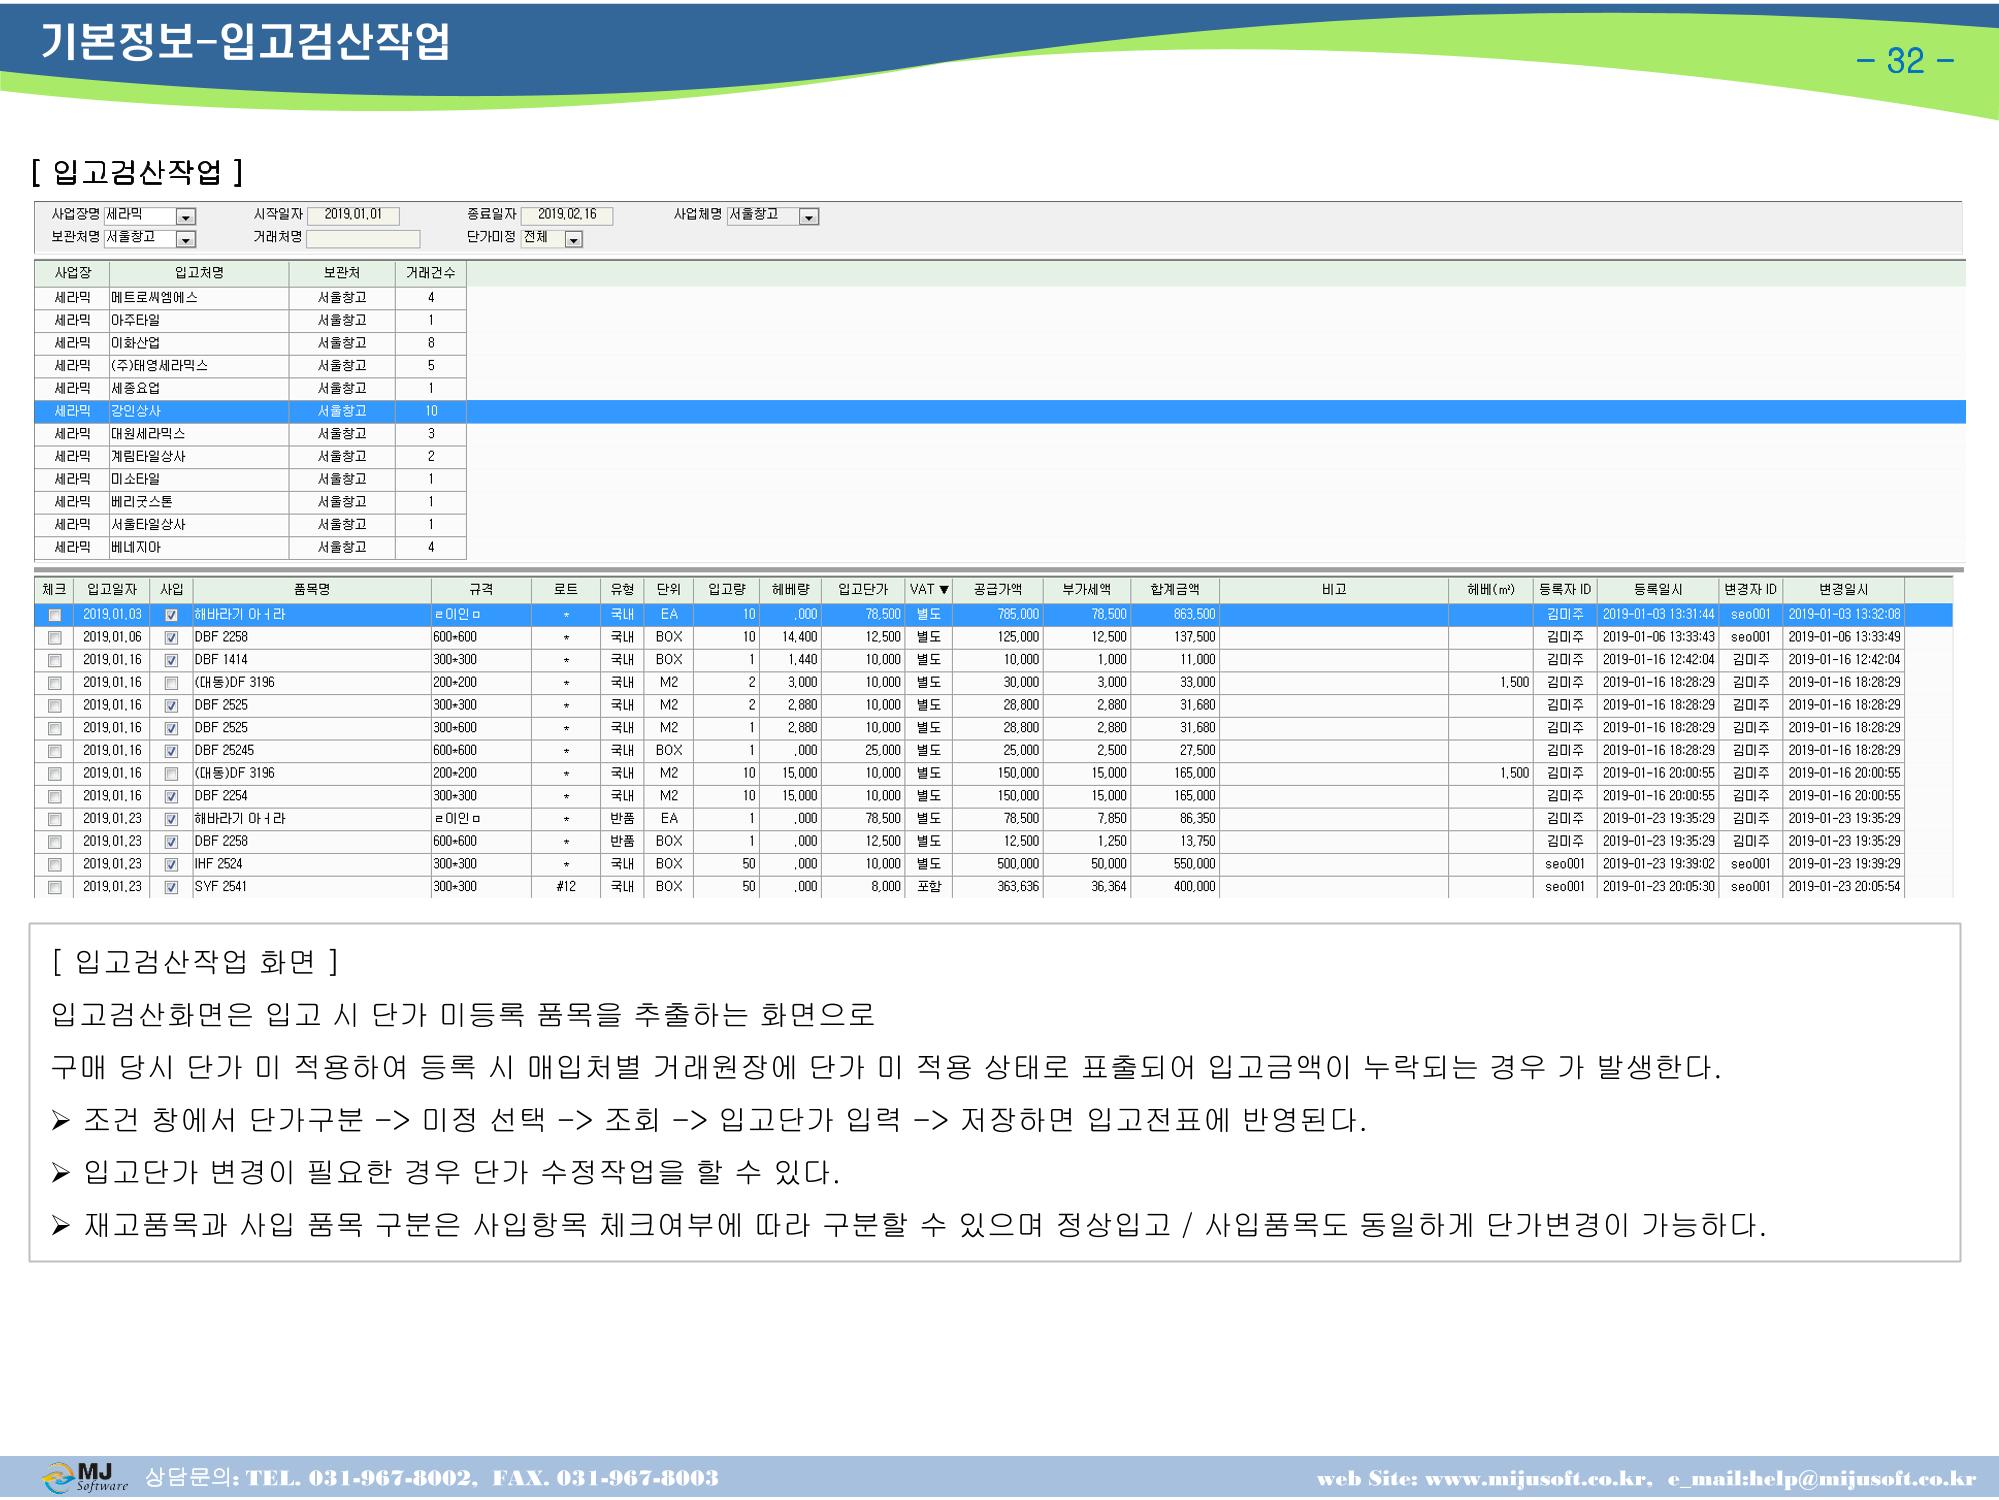Select the 아주타일 supplier row
The height and width of the screenshot is (1500, 1999).
(x=250, y=321)
